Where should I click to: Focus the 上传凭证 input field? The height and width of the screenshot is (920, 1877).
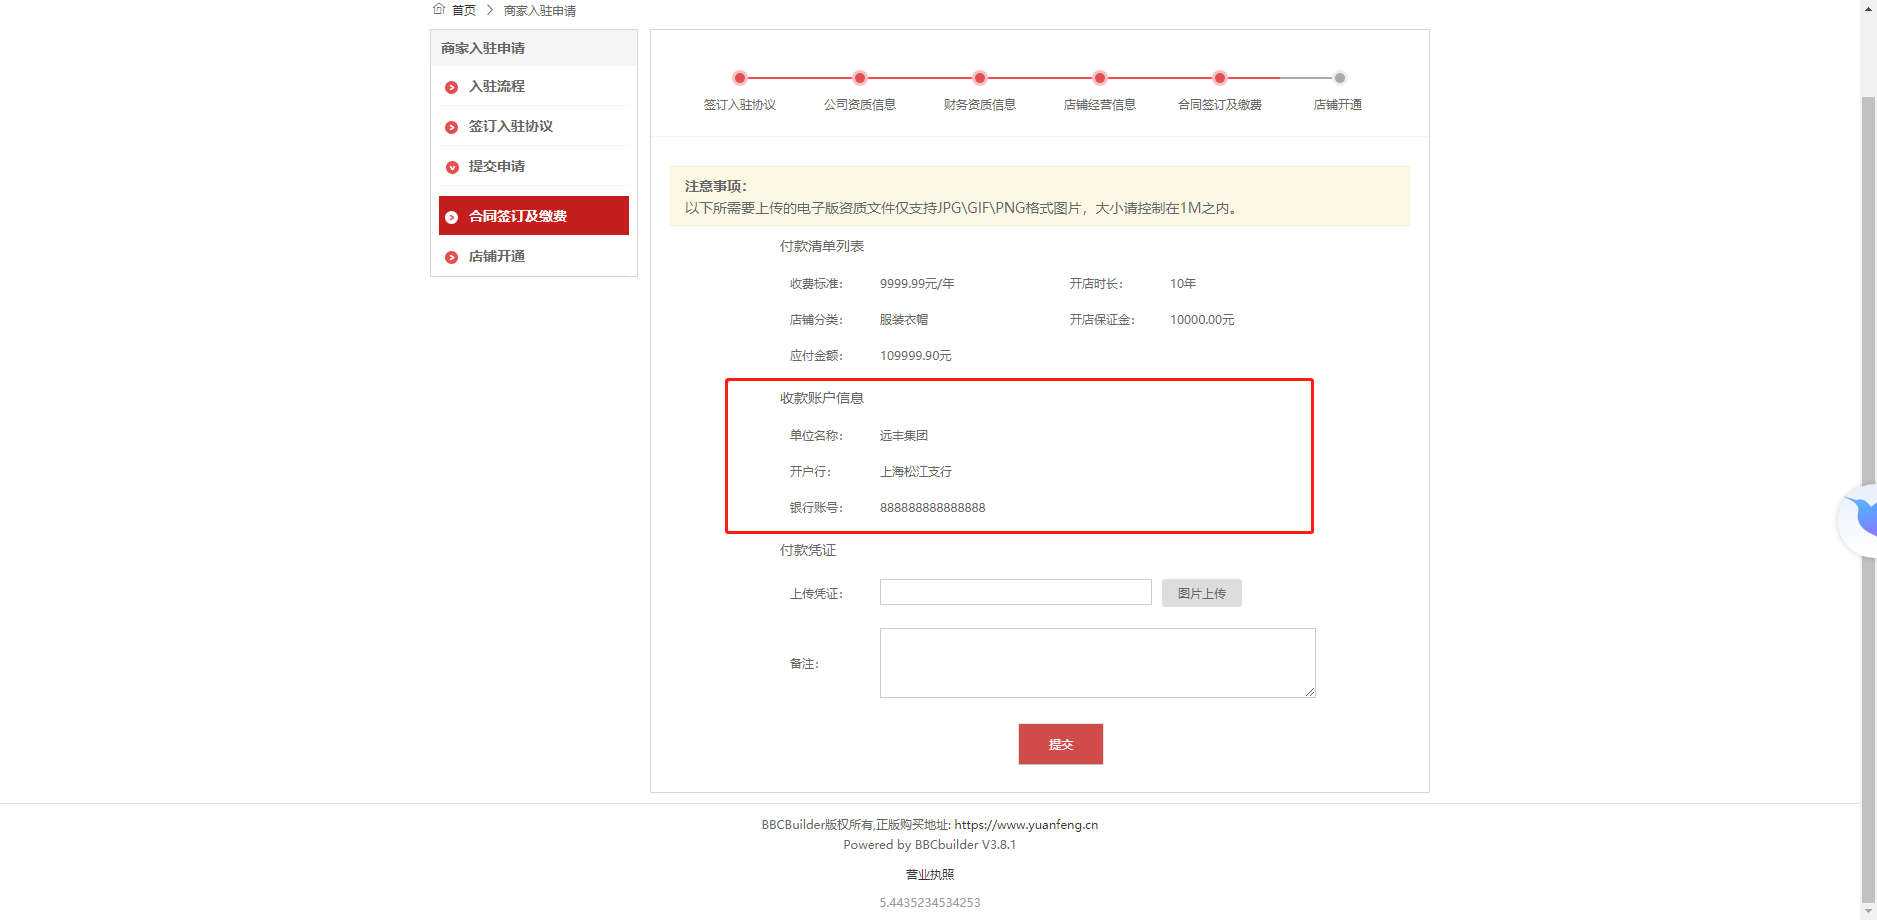click(x=1016, y=592)
